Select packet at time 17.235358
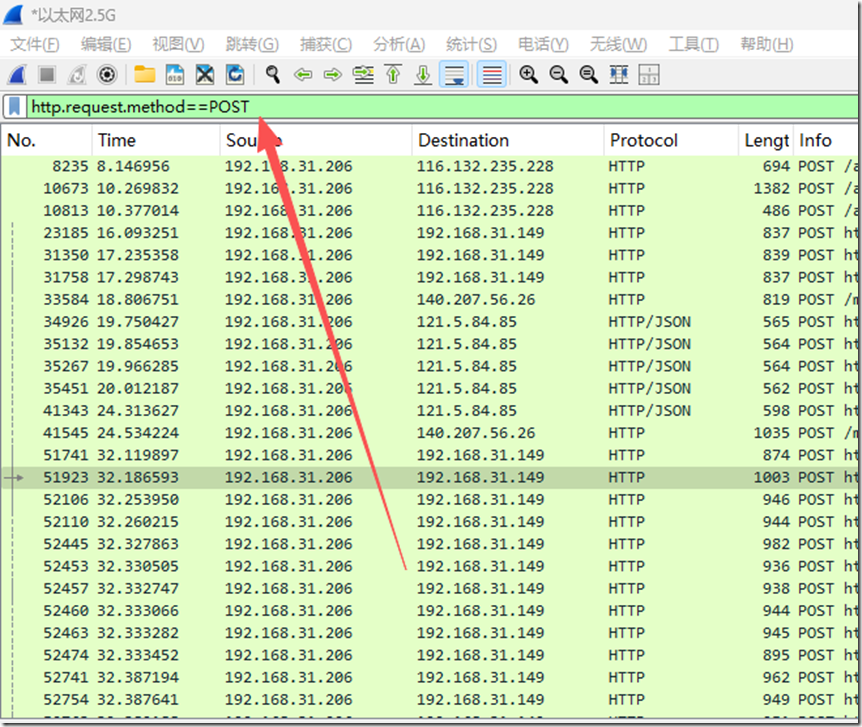This screenshot has width=862, height=727. [429, 255]
